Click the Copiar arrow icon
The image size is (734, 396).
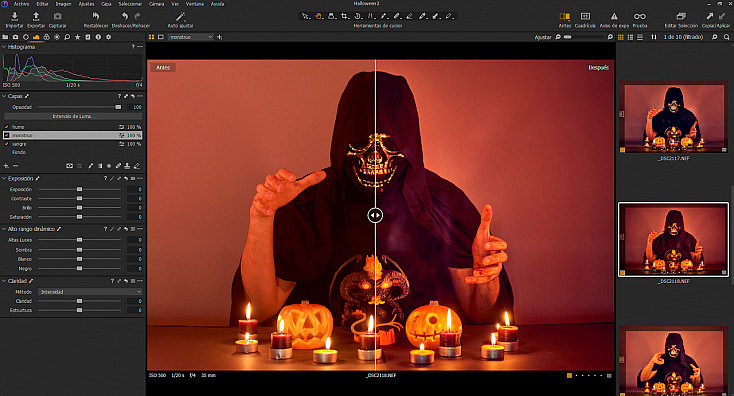click(710, 16)
